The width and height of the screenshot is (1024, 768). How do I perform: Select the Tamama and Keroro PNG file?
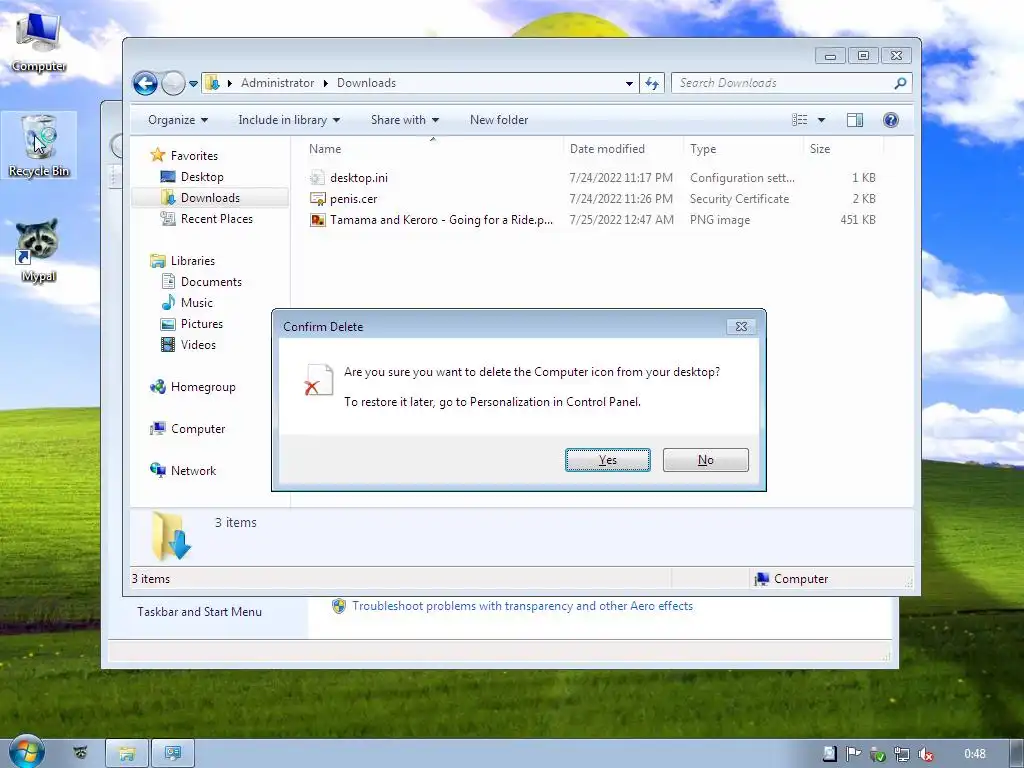pyautogui.click(x=441, y=219)
